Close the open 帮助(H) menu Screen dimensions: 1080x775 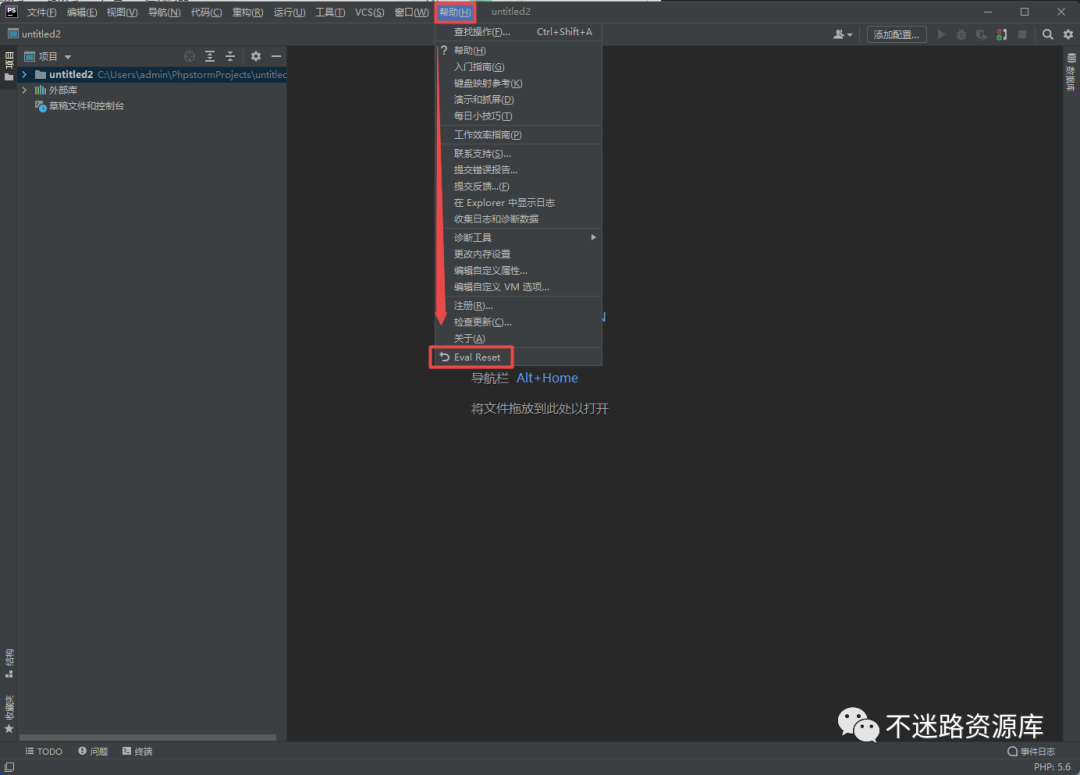pos(455,12)
